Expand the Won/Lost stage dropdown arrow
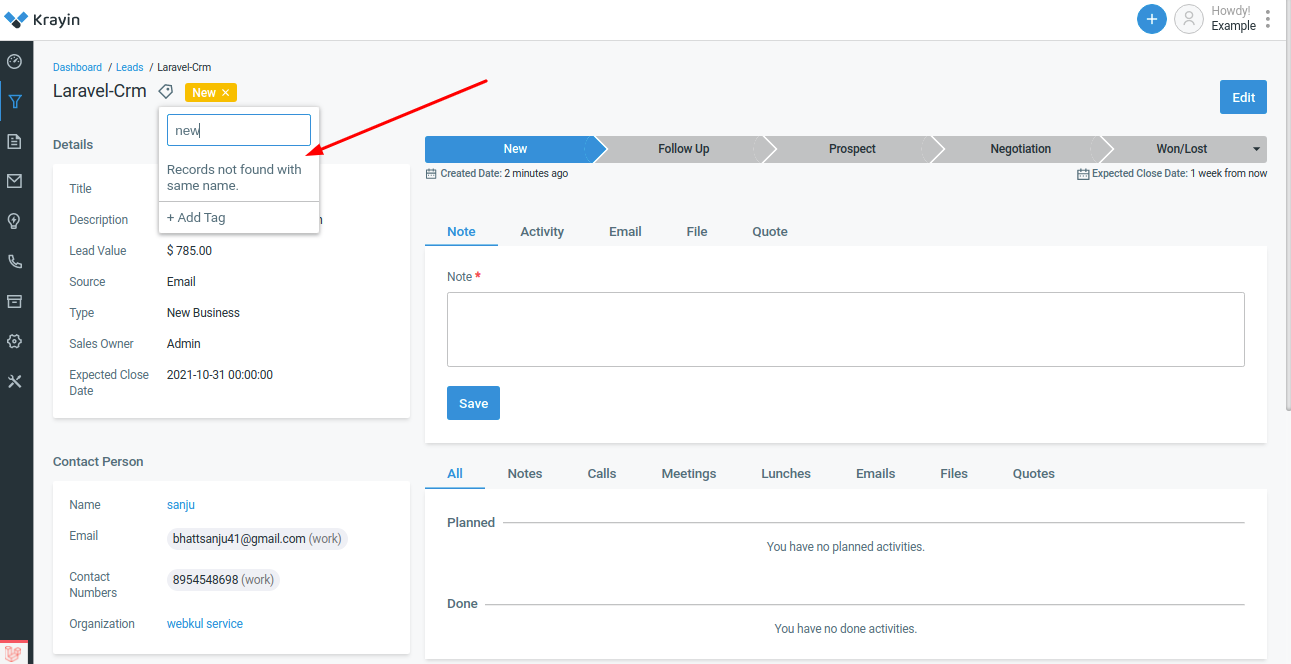Image resolution: width=1291 pixels, height=664 pixels. tap(1258, 149)
